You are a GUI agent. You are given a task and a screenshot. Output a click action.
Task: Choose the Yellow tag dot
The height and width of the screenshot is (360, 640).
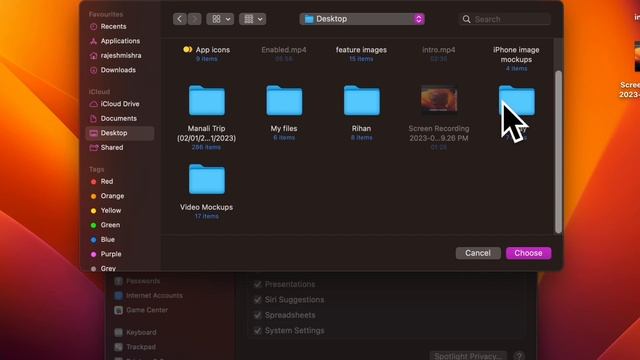(93, 211)
